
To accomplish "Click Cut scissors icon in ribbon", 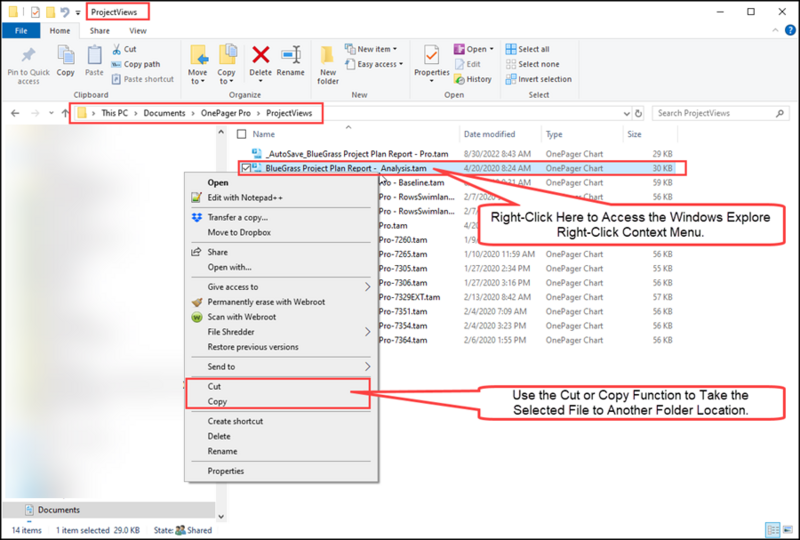I will (x=116, y=49).
